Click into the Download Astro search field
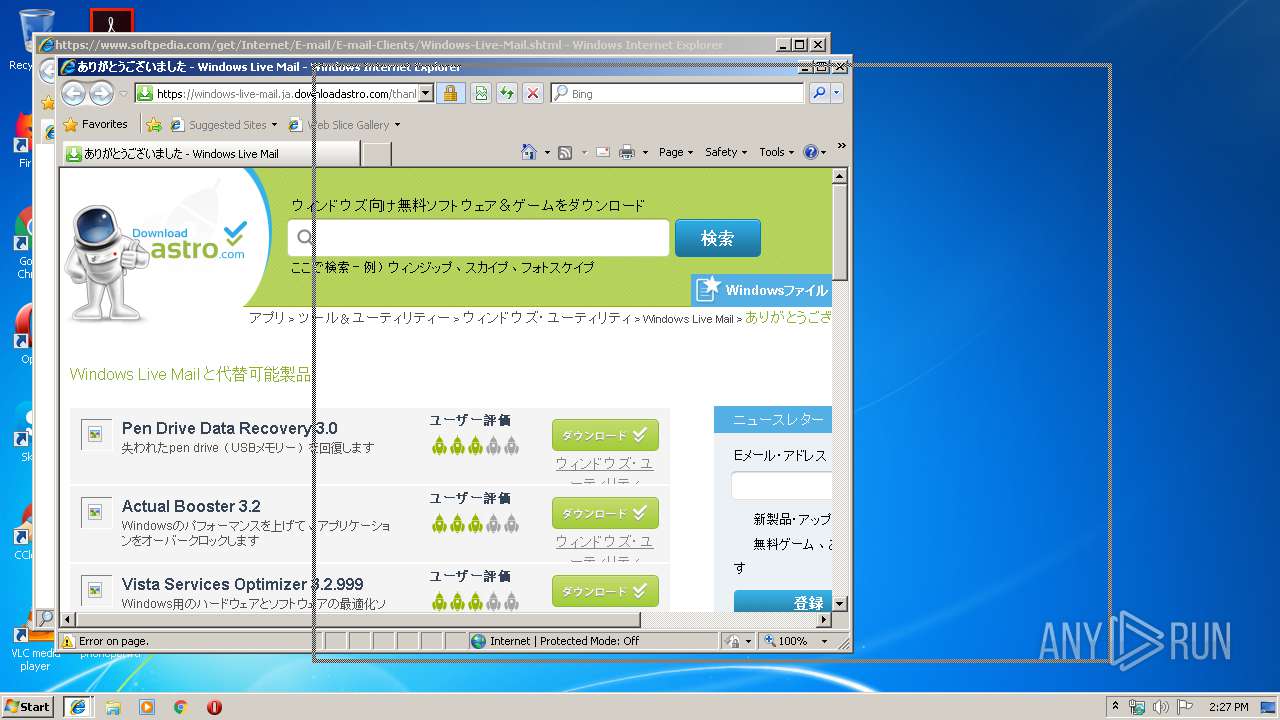 click(479, 238)
